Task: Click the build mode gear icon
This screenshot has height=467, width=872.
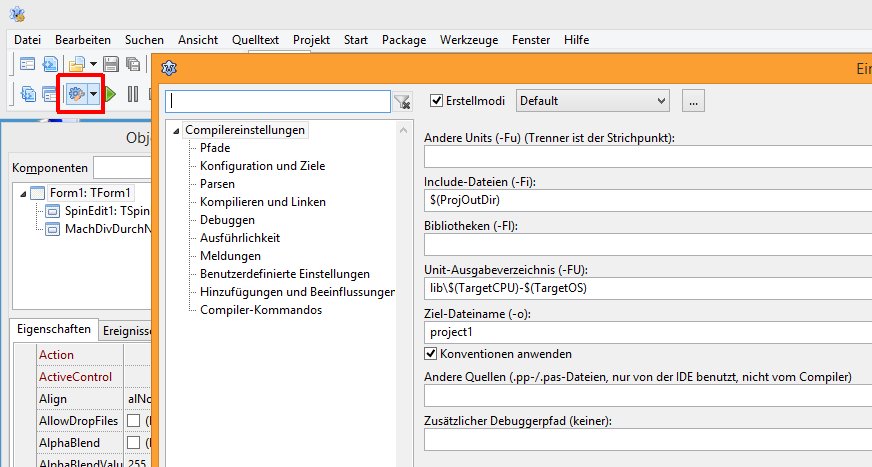Action: click(x=75, y=94)
